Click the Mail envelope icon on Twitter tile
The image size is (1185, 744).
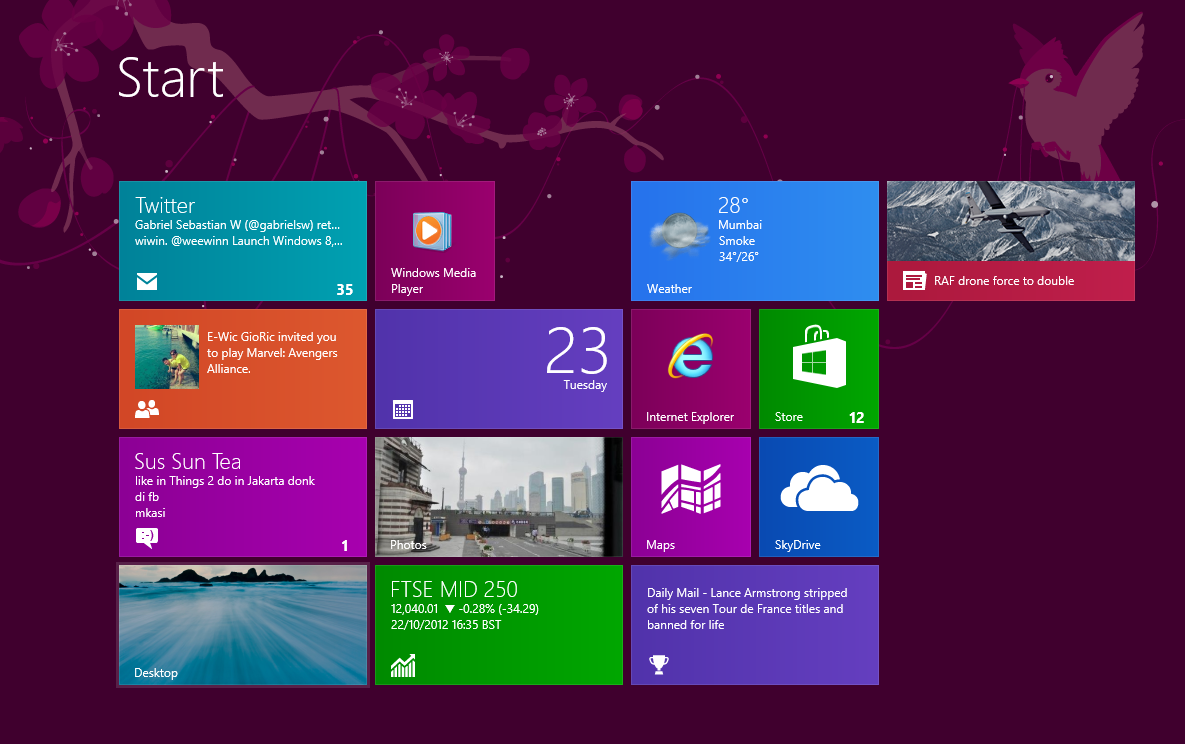147,281
